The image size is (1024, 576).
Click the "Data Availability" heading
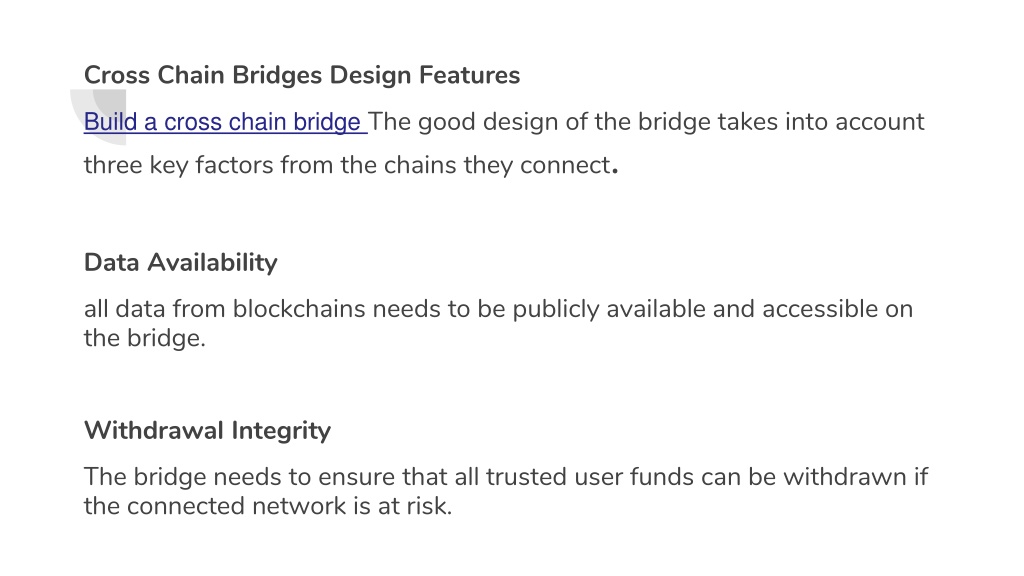(x=180, y=263)
